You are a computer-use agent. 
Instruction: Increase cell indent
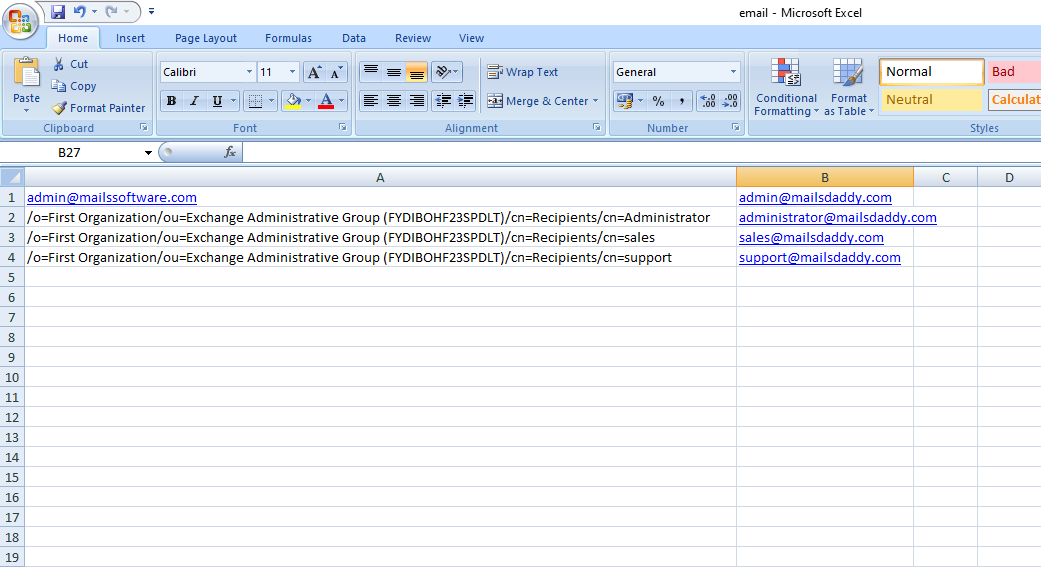tap(465, 101)
